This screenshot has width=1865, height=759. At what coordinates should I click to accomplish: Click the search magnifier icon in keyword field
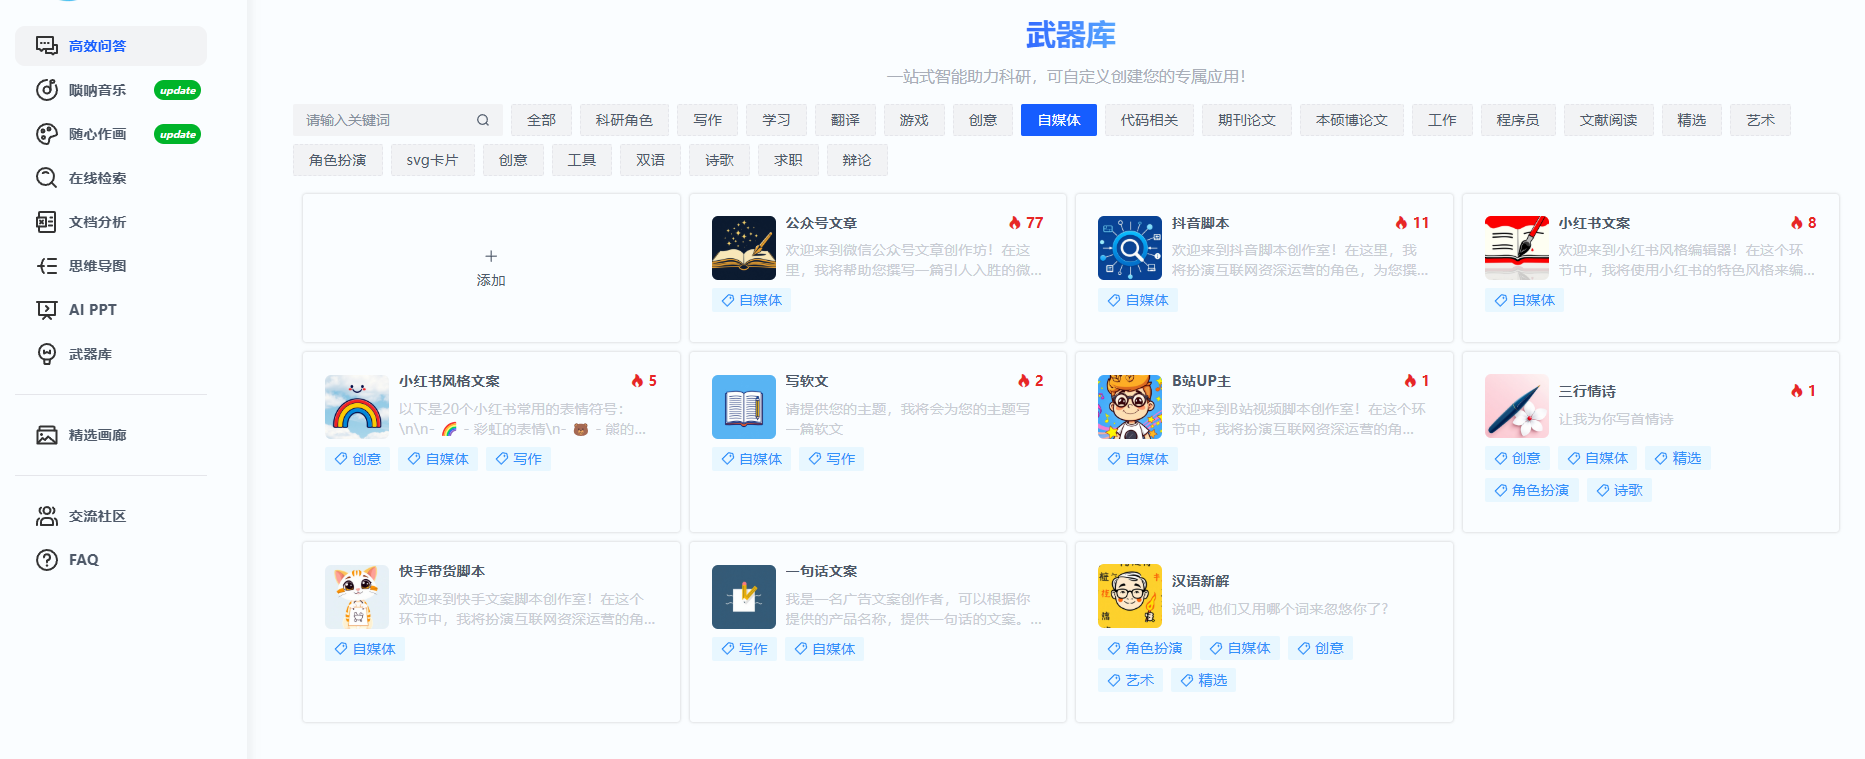[483, 120]
